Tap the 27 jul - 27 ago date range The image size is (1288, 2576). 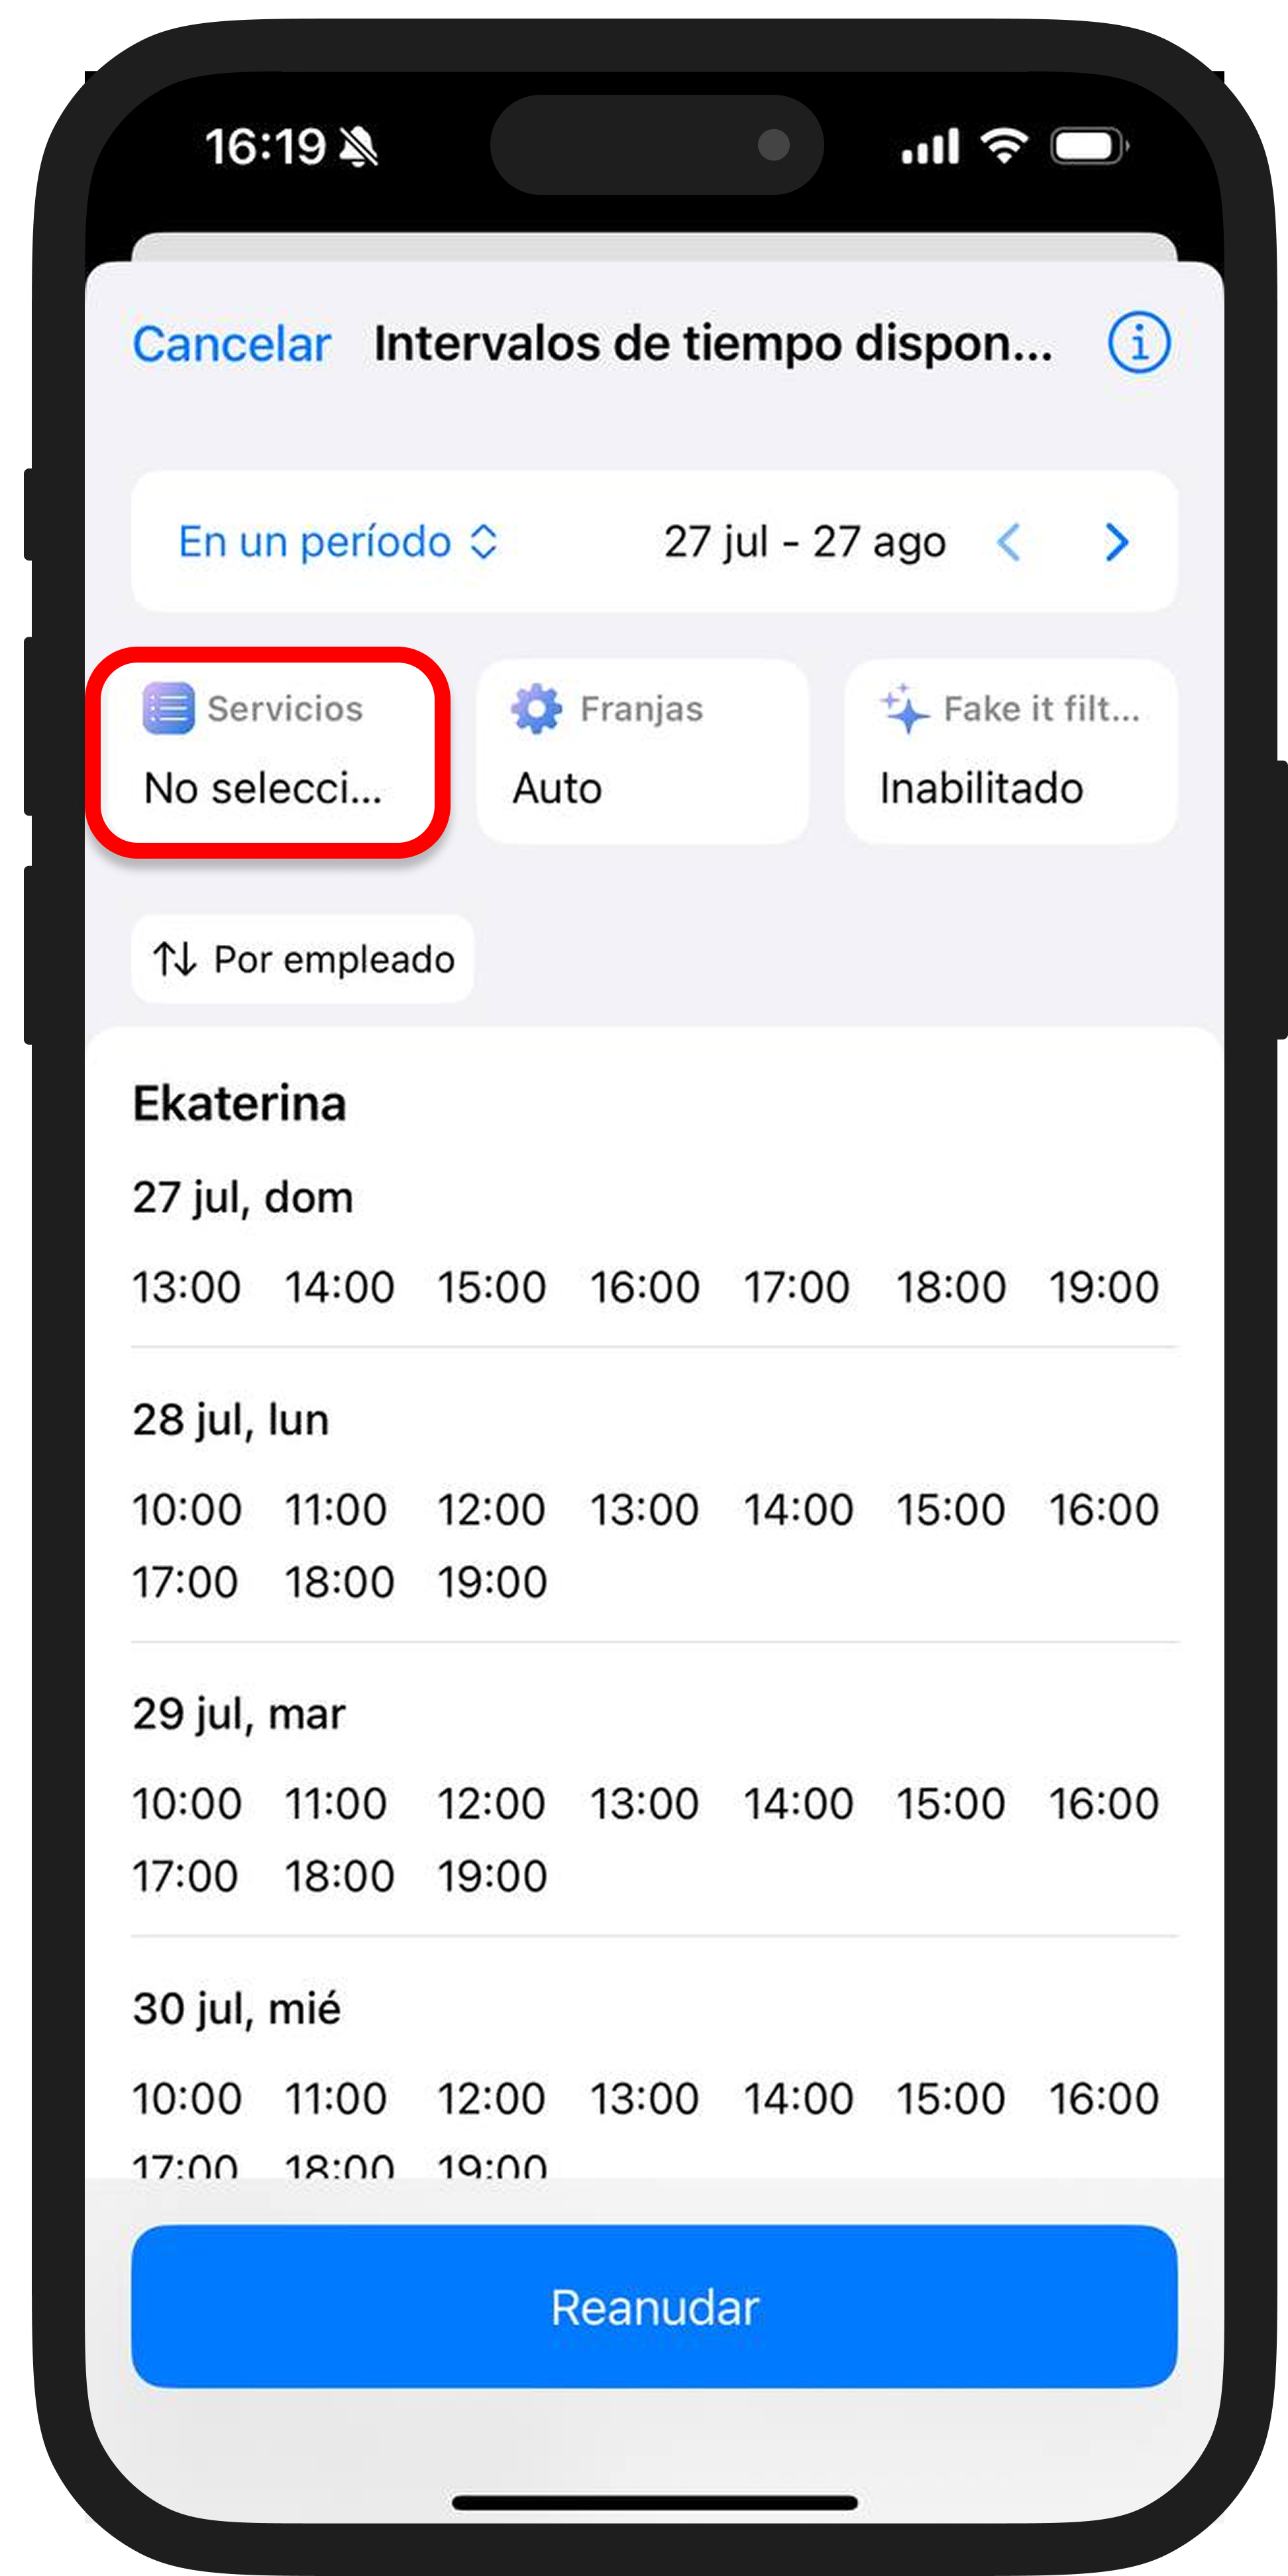[805, 542]
